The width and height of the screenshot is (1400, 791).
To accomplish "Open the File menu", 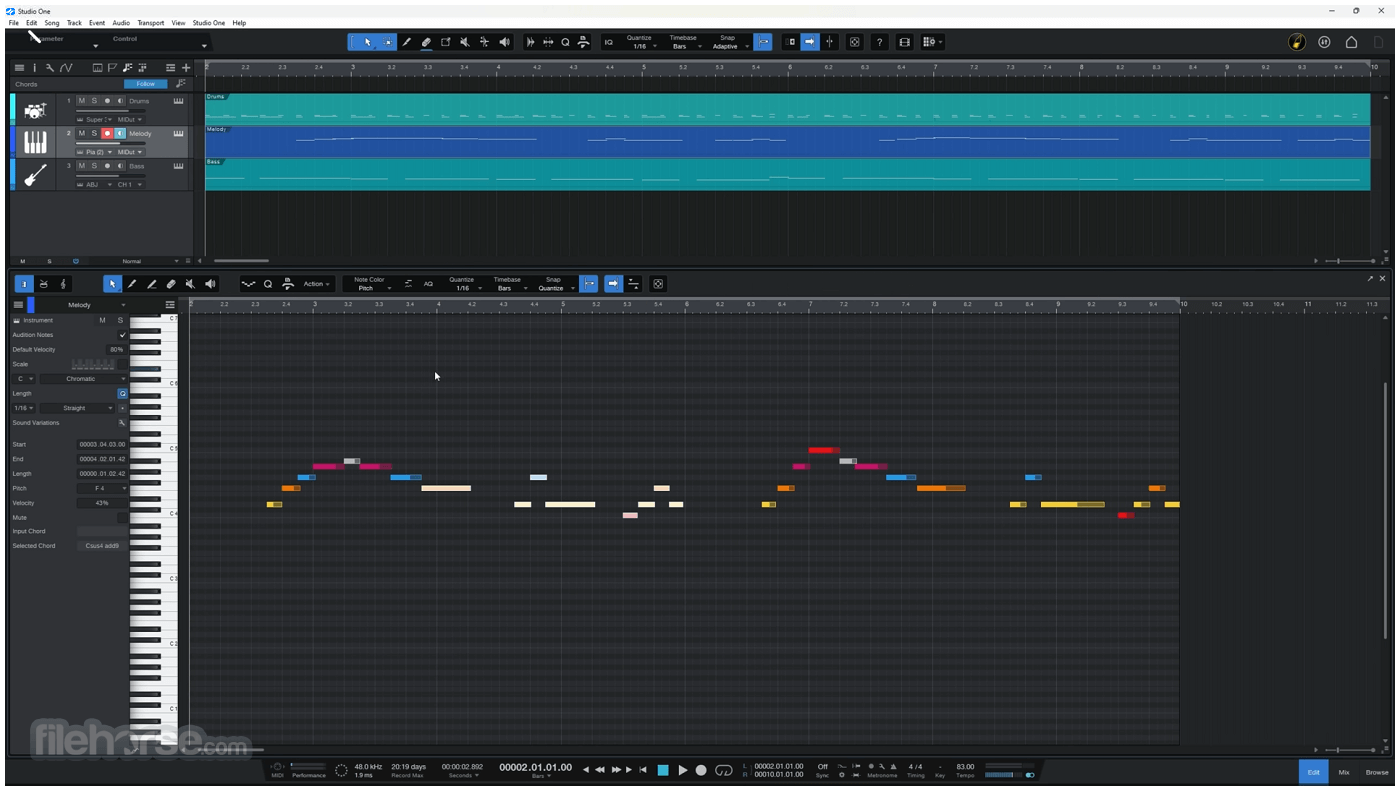I will 13,23.
